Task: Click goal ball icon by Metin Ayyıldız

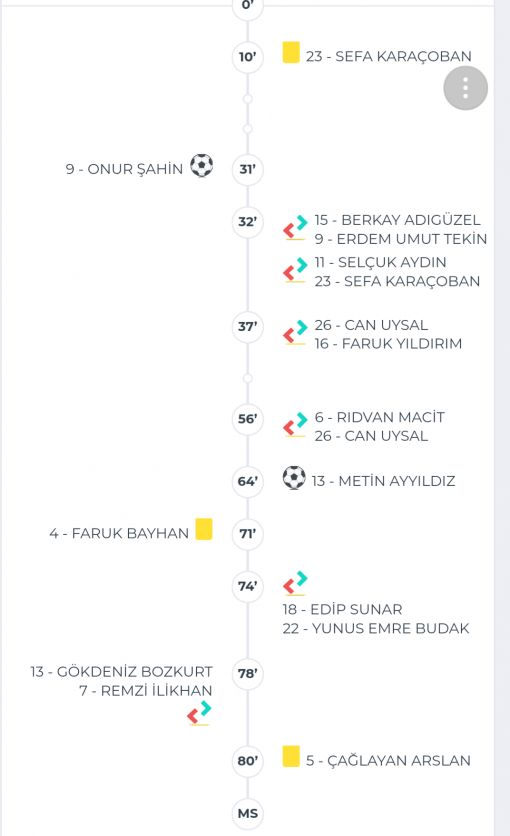Action: 294,477
